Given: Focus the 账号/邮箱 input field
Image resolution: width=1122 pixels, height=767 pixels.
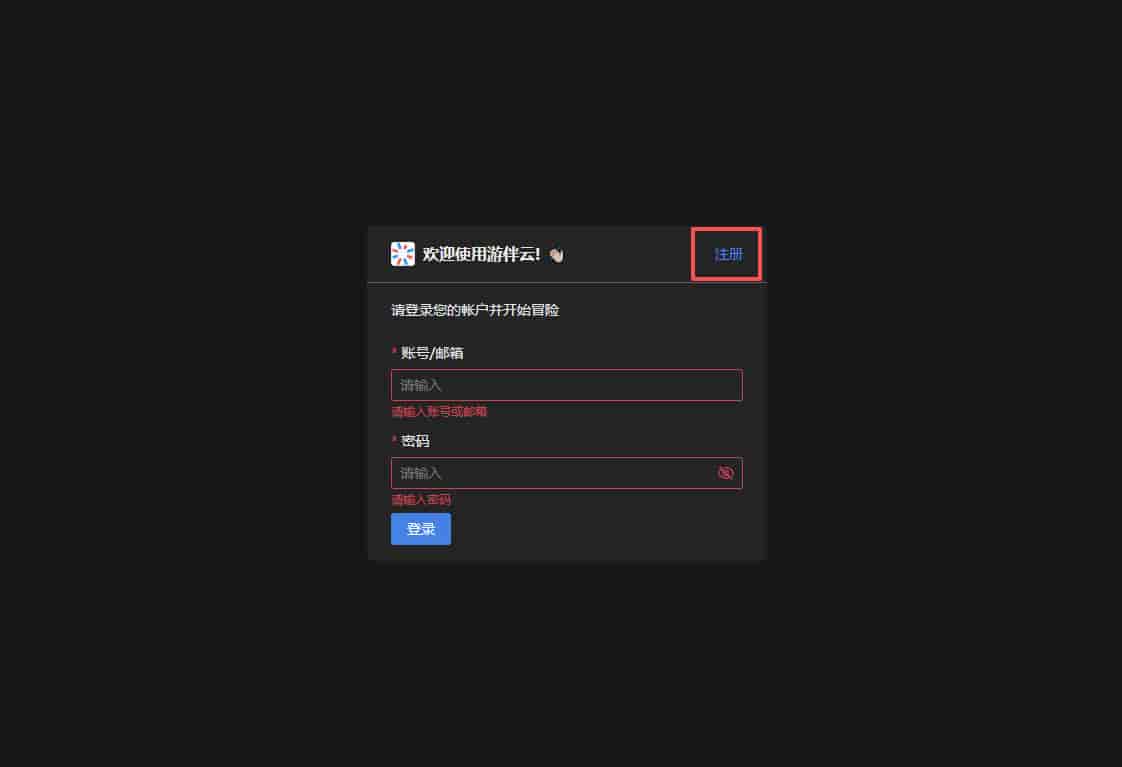Looking at the screenshot, I should (x=567, y=385).
